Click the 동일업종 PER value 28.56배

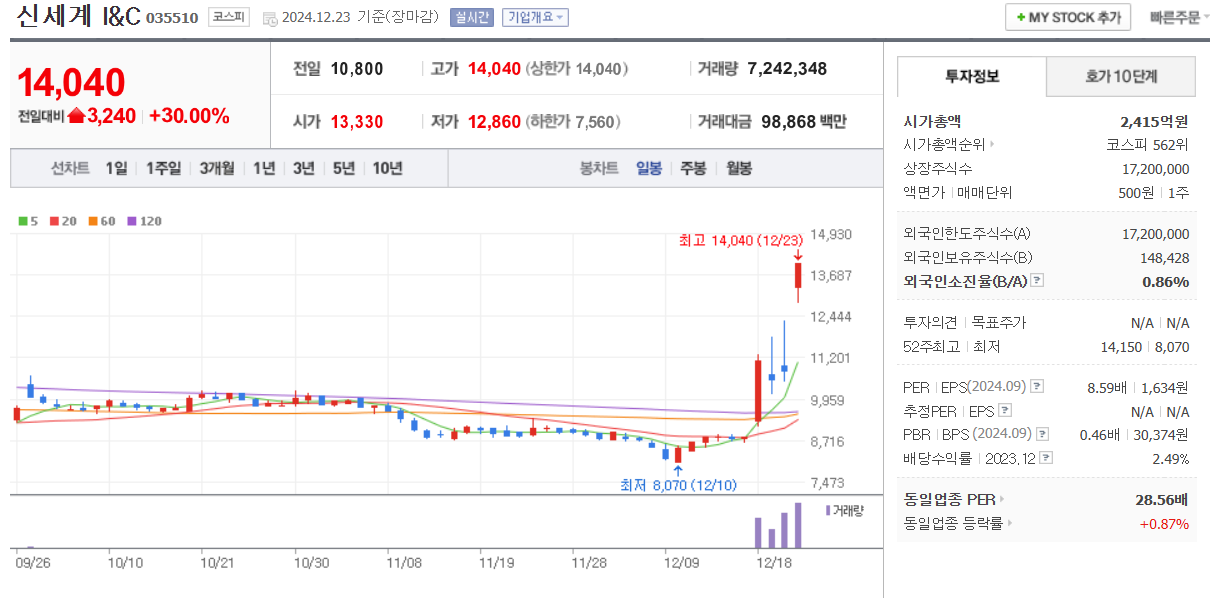pyautogui.click(x=1162, y=499)
